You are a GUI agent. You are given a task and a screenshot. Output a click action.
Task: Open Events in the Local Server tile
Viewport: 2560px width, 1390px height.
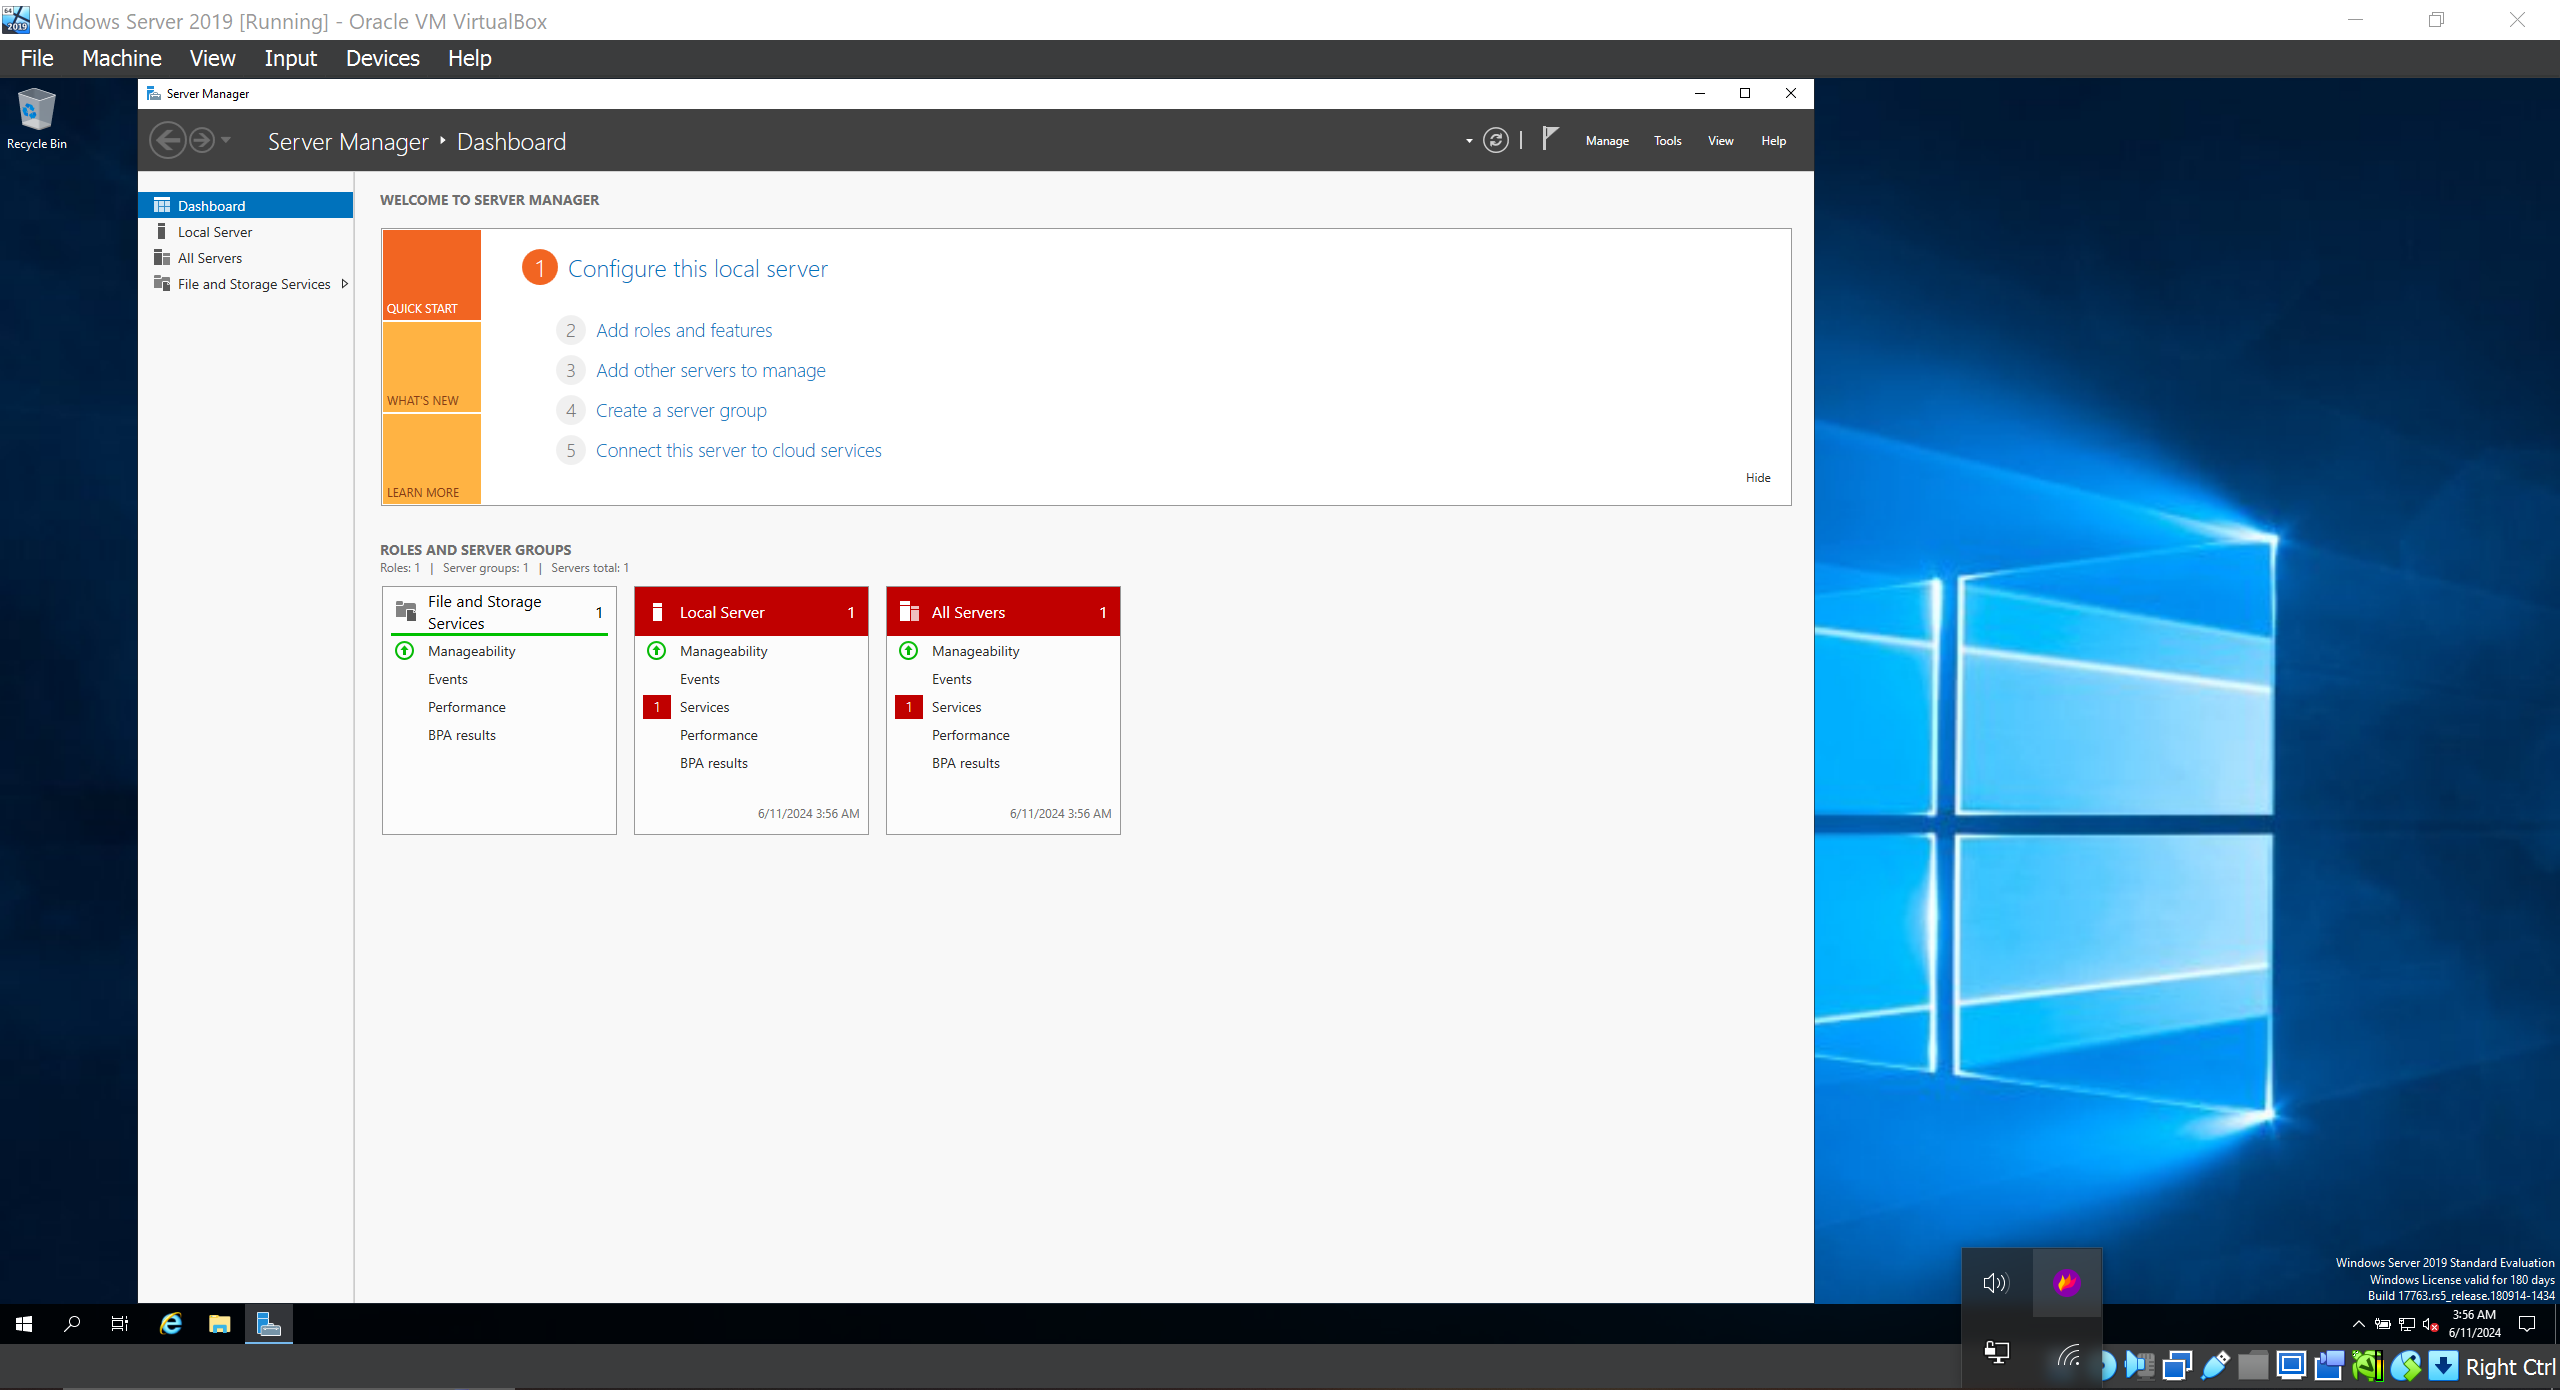(700, 679)
